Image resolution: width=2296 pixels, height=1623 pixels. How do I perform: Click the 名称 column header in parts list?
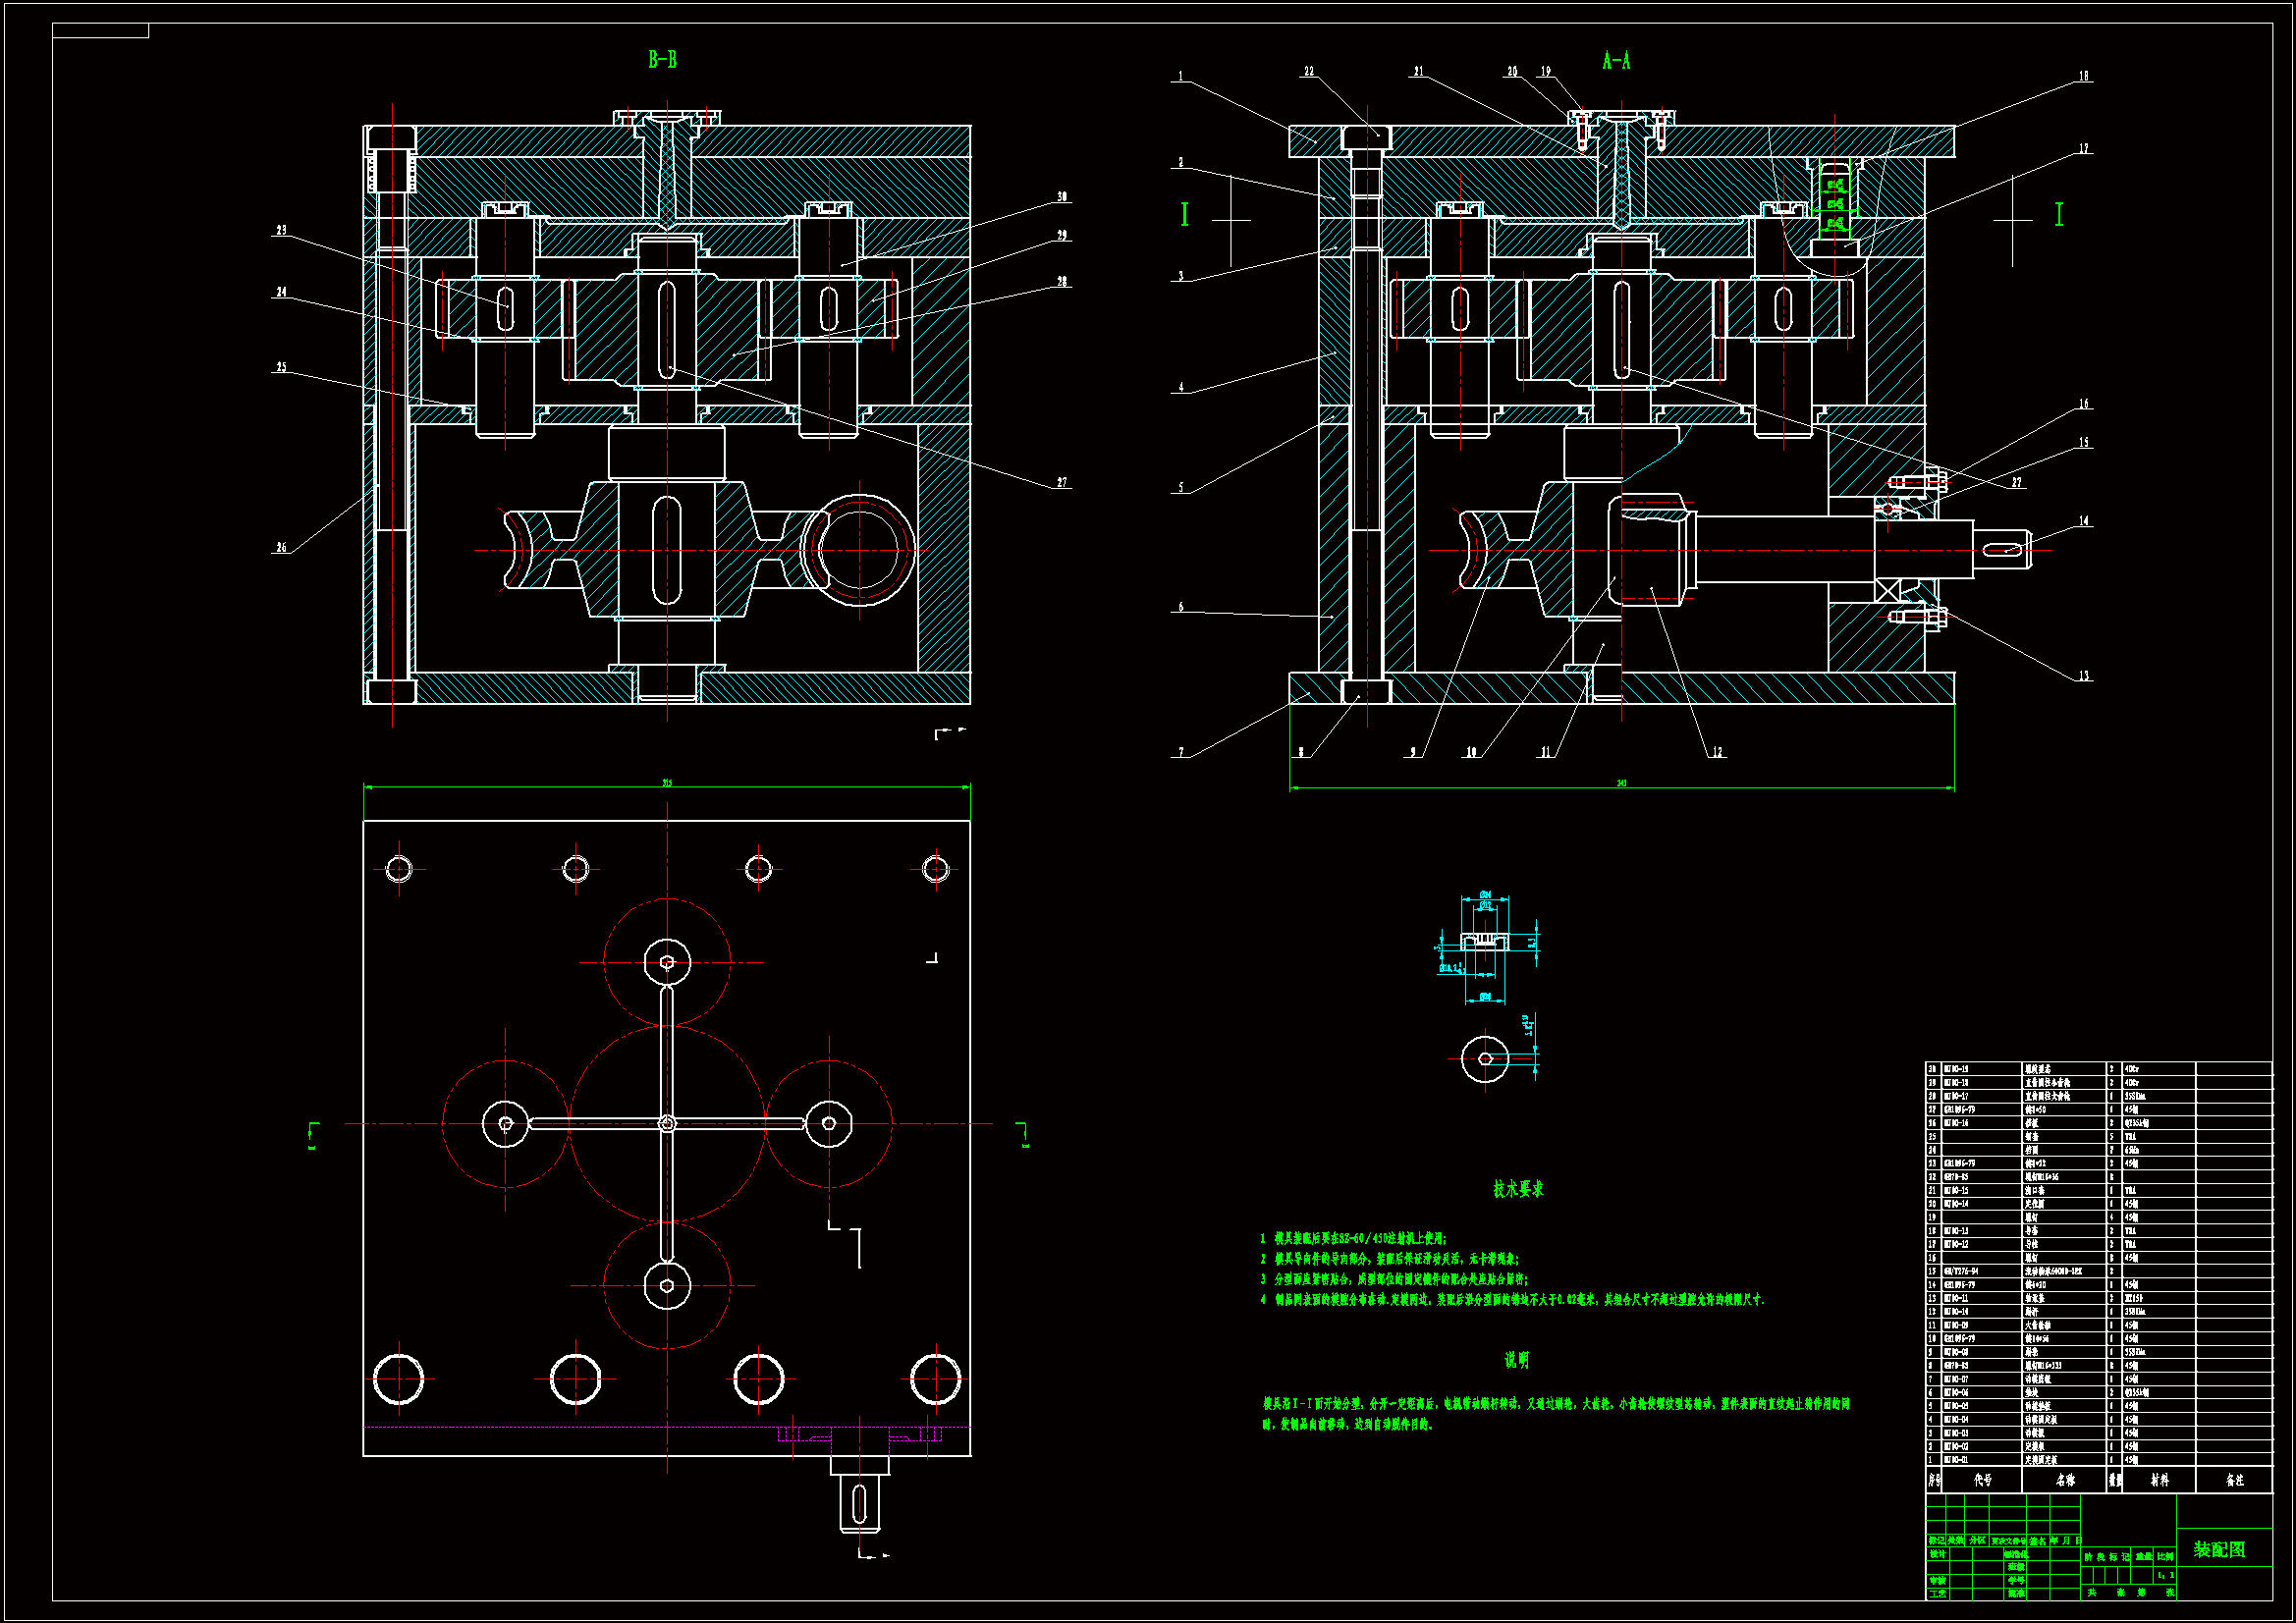2064,1480
